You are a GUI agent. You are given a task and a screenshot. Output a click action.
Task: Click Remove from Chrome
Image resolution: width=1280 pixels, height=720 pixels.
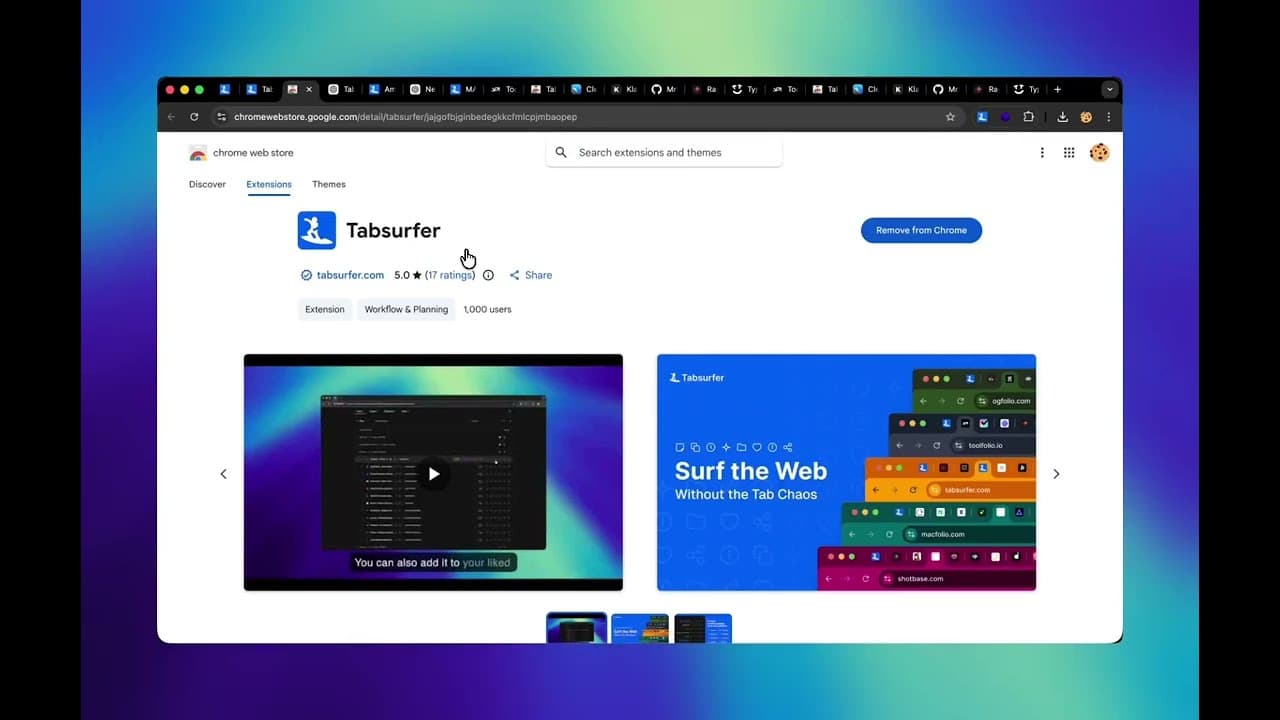(921, 230)
